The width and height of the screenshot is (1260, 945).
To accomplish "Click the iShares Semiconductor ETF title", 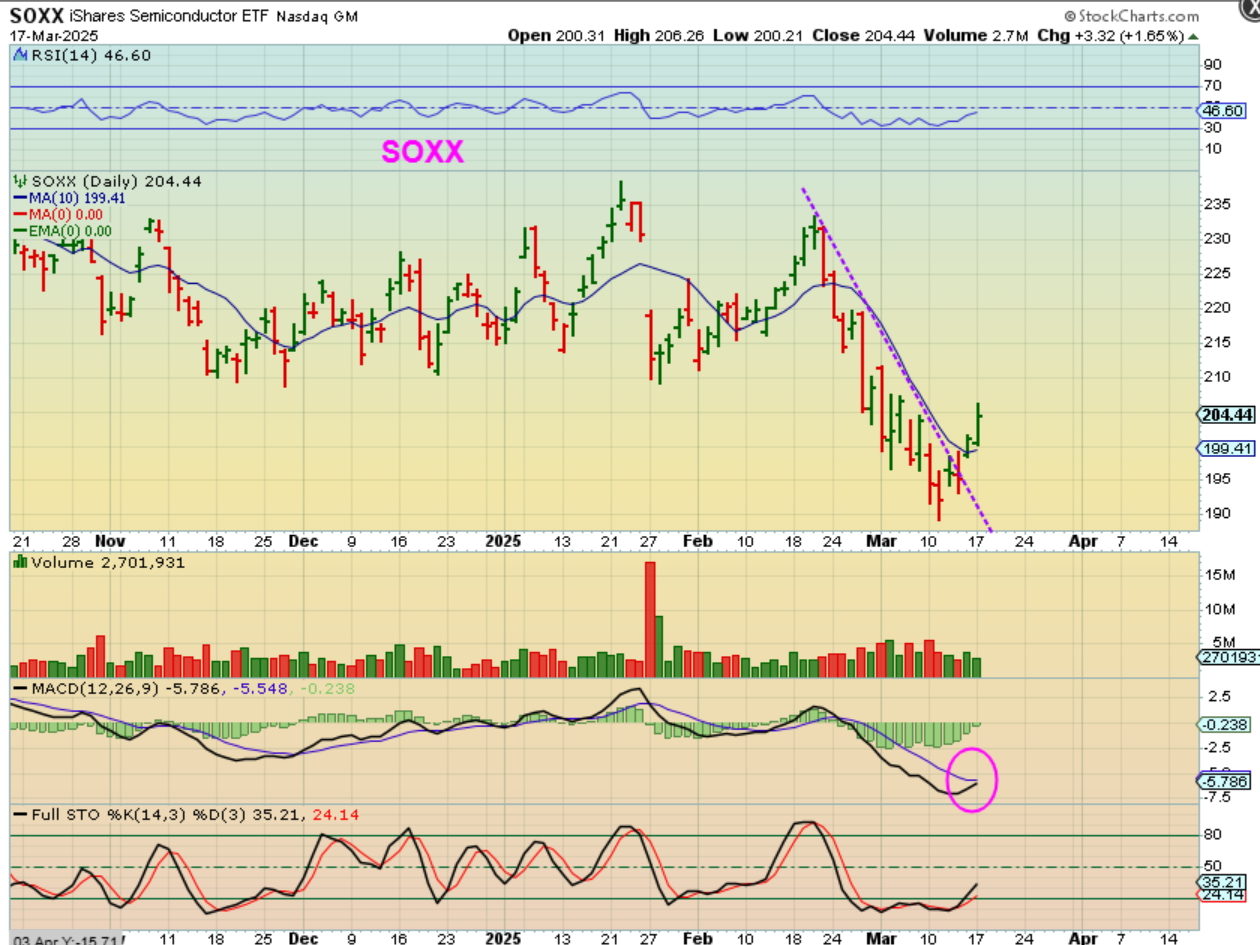I will coord(170,17).
